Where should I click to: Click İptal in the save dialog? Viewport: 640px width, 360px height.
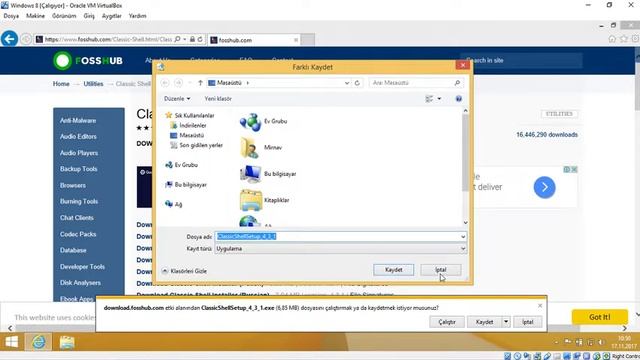441,270
